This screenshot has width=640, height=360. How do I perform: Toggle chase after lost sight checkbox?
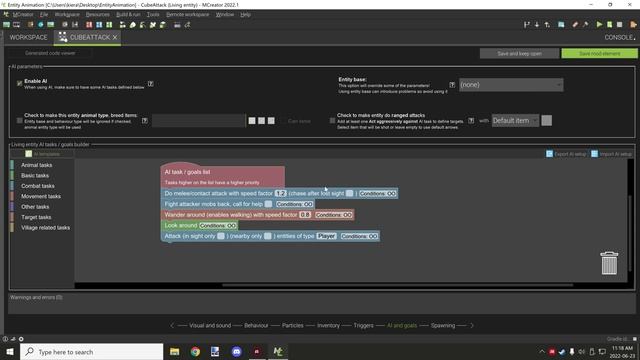(x=349, y=193)
